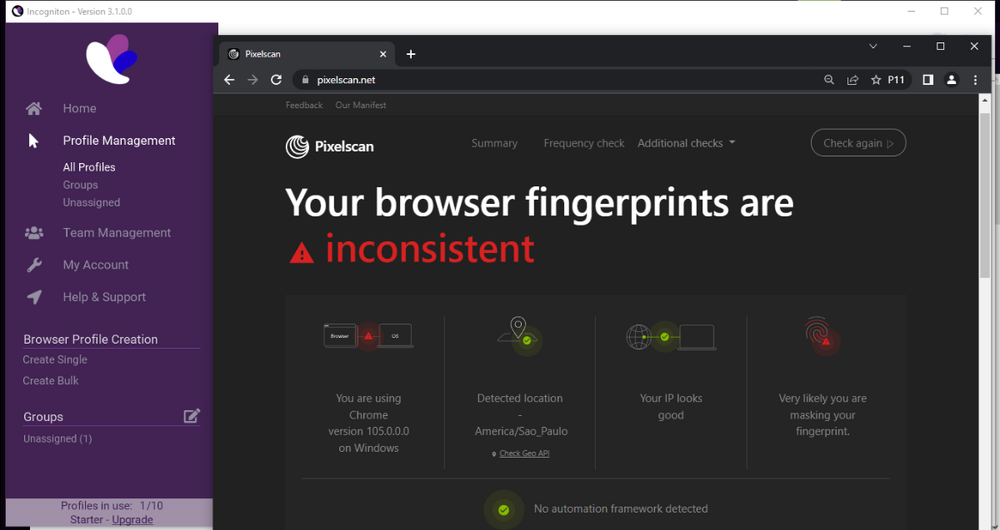Click the Upgrade link
Viewport: 1000px width, 530px height.
tap(132, 520)
